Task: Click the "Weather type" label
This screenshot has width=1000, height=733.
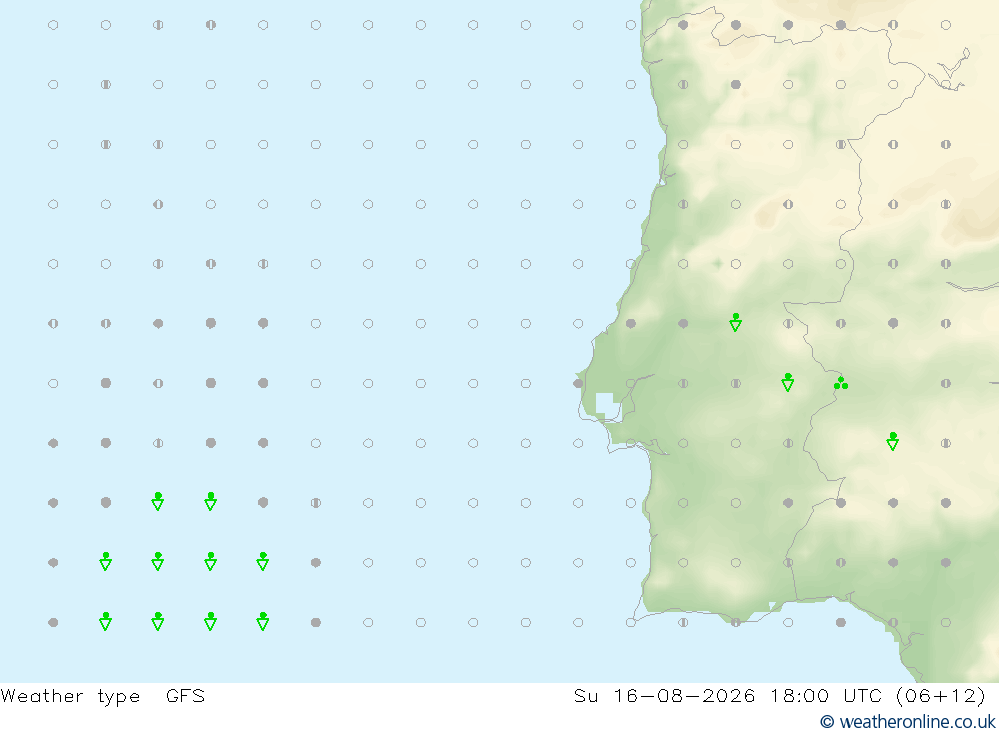Action: (x=70, y=695)
